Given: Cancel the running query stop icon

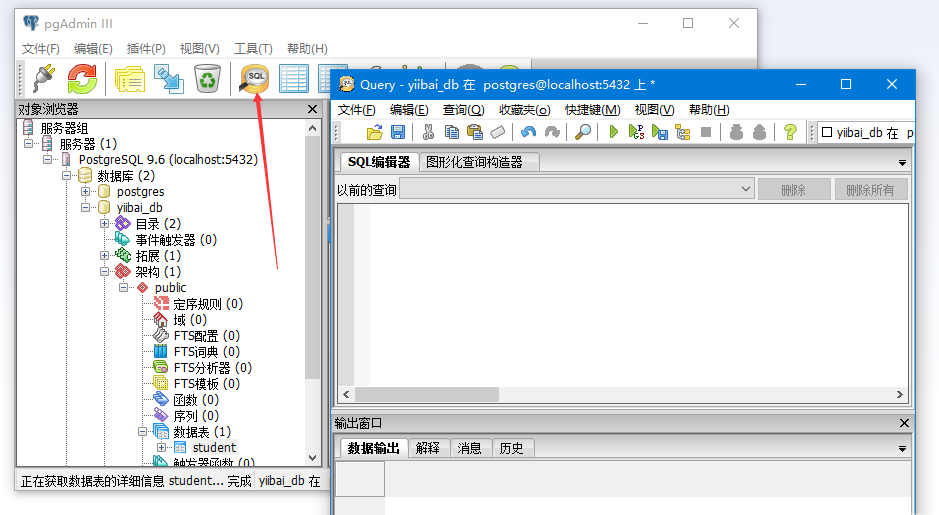Looking at the screenshot, I should pos(706,132).
